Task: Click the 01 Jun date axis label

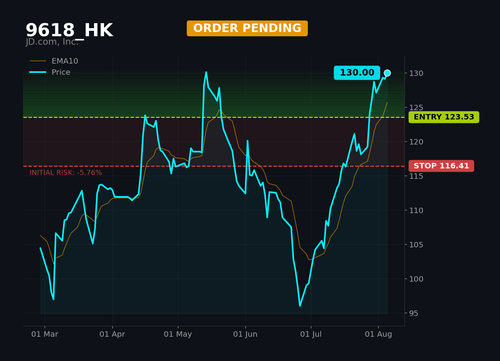Action: coord(245,334)
